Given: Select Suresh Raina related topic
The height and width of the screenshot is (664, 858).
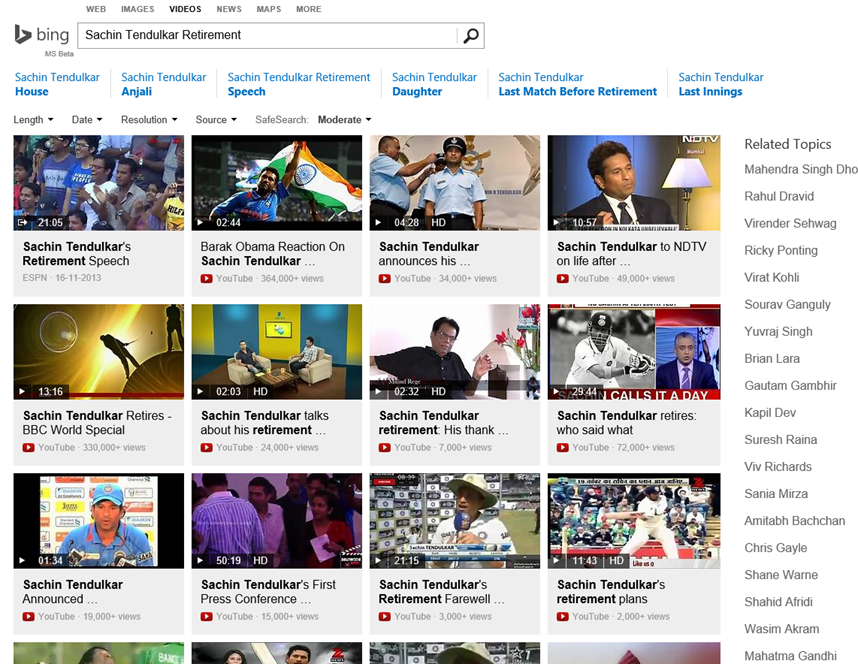Looking at the screenshot, I should pyautogui.click(x=780, y=440).
